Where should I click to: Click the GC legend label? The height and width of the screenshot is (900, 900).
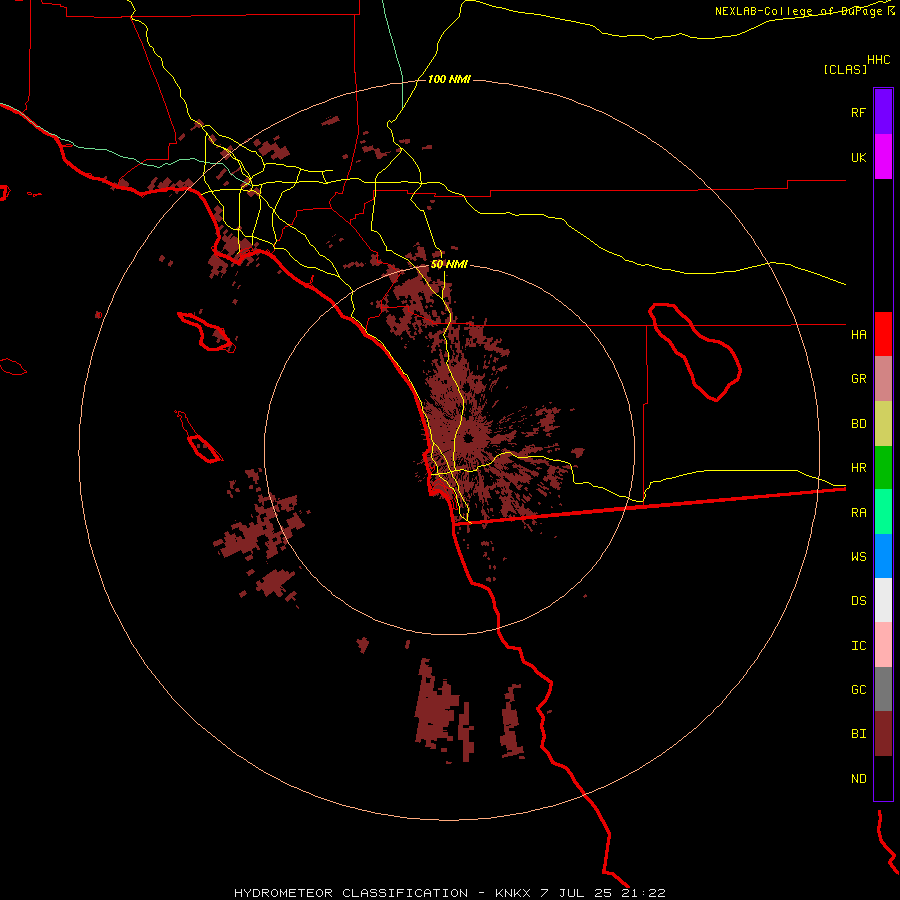coord(858,690)
